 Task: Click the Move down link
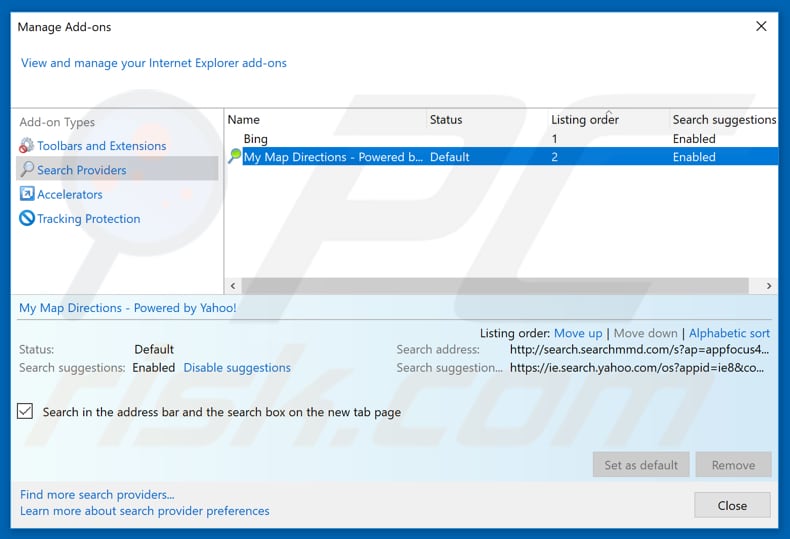pos(645,333)
